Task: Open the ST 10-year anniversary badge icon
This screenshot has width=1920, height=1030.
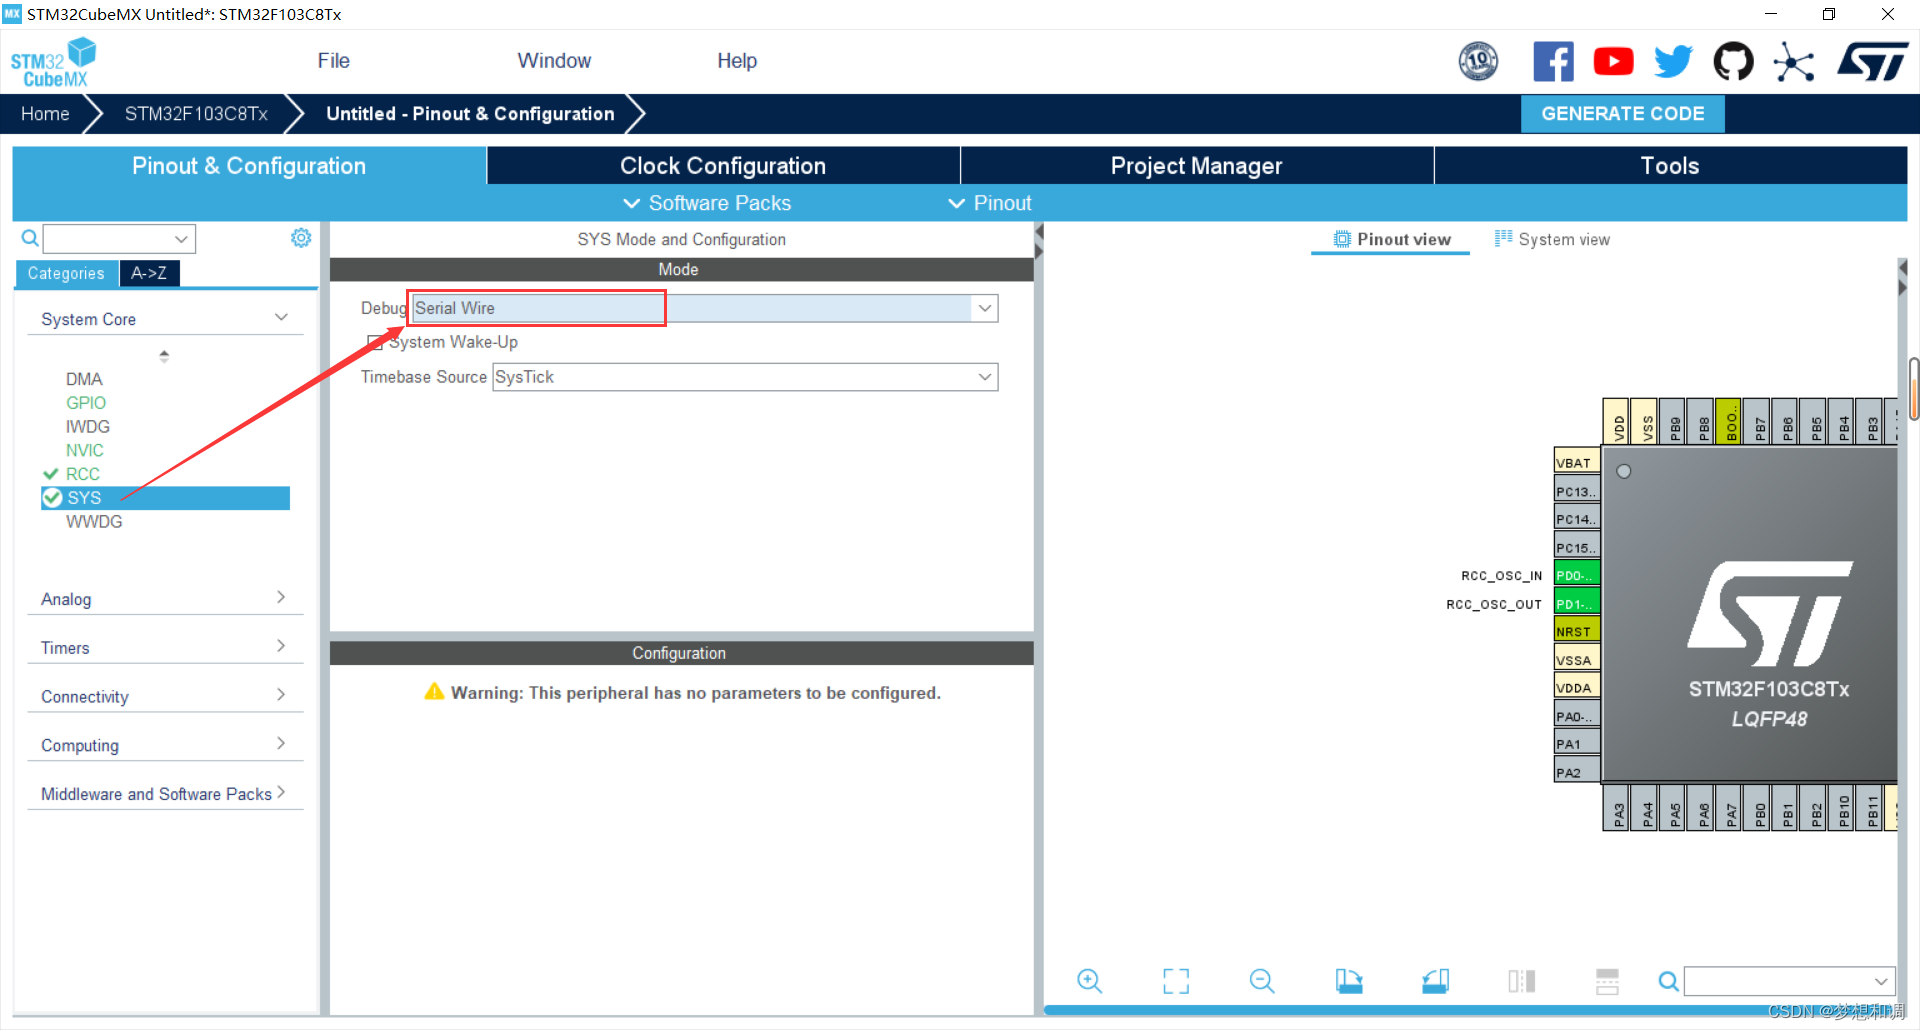Action: coord(1478,61)
